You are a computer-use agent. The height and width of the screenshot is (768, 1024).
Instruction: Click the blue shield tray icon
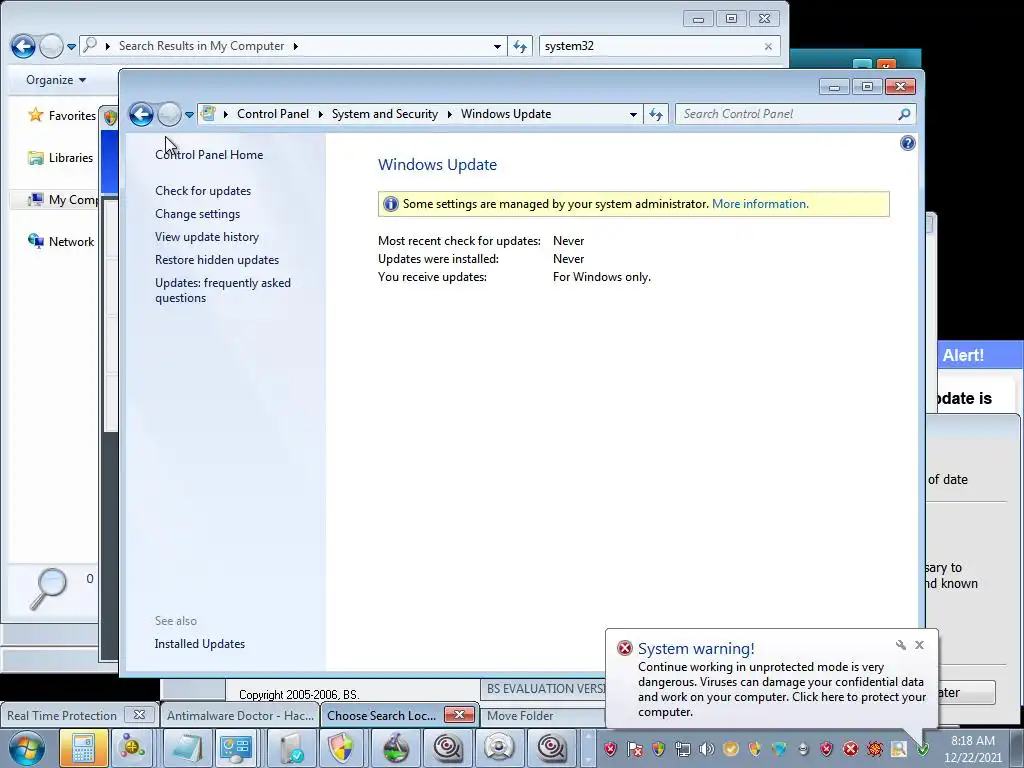point(778,749)
